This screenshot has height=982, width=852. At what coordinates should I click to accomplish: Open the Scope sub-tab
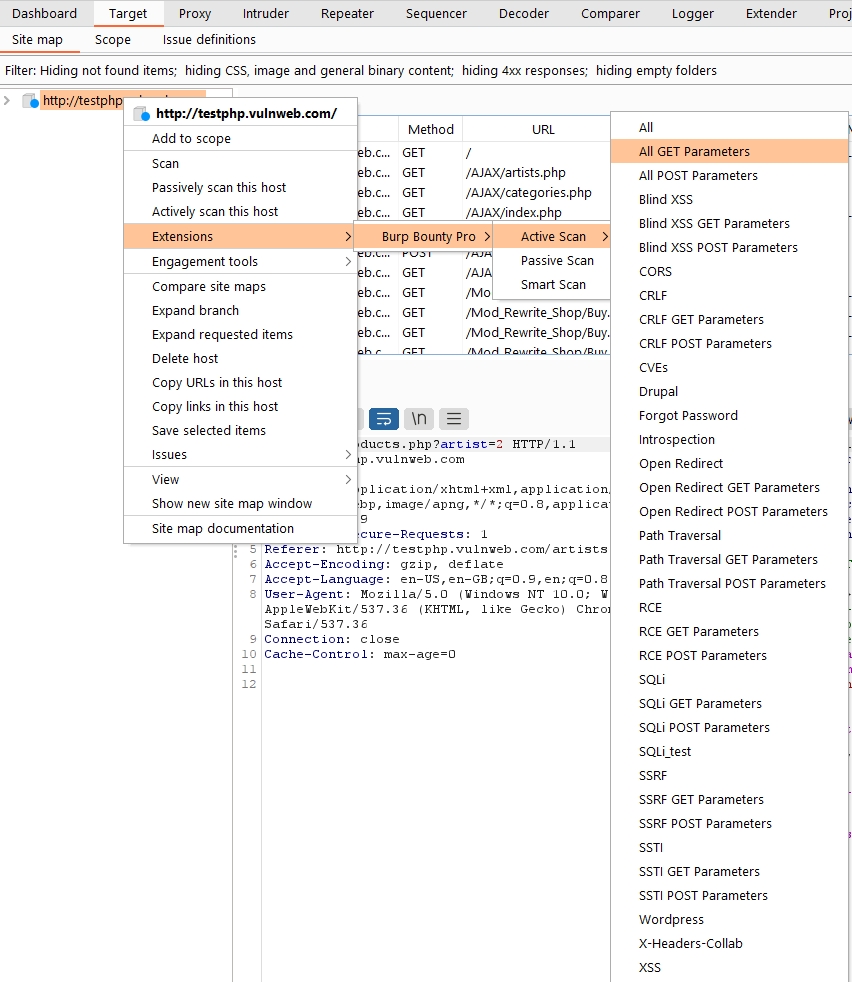click(x=113, y=40)
